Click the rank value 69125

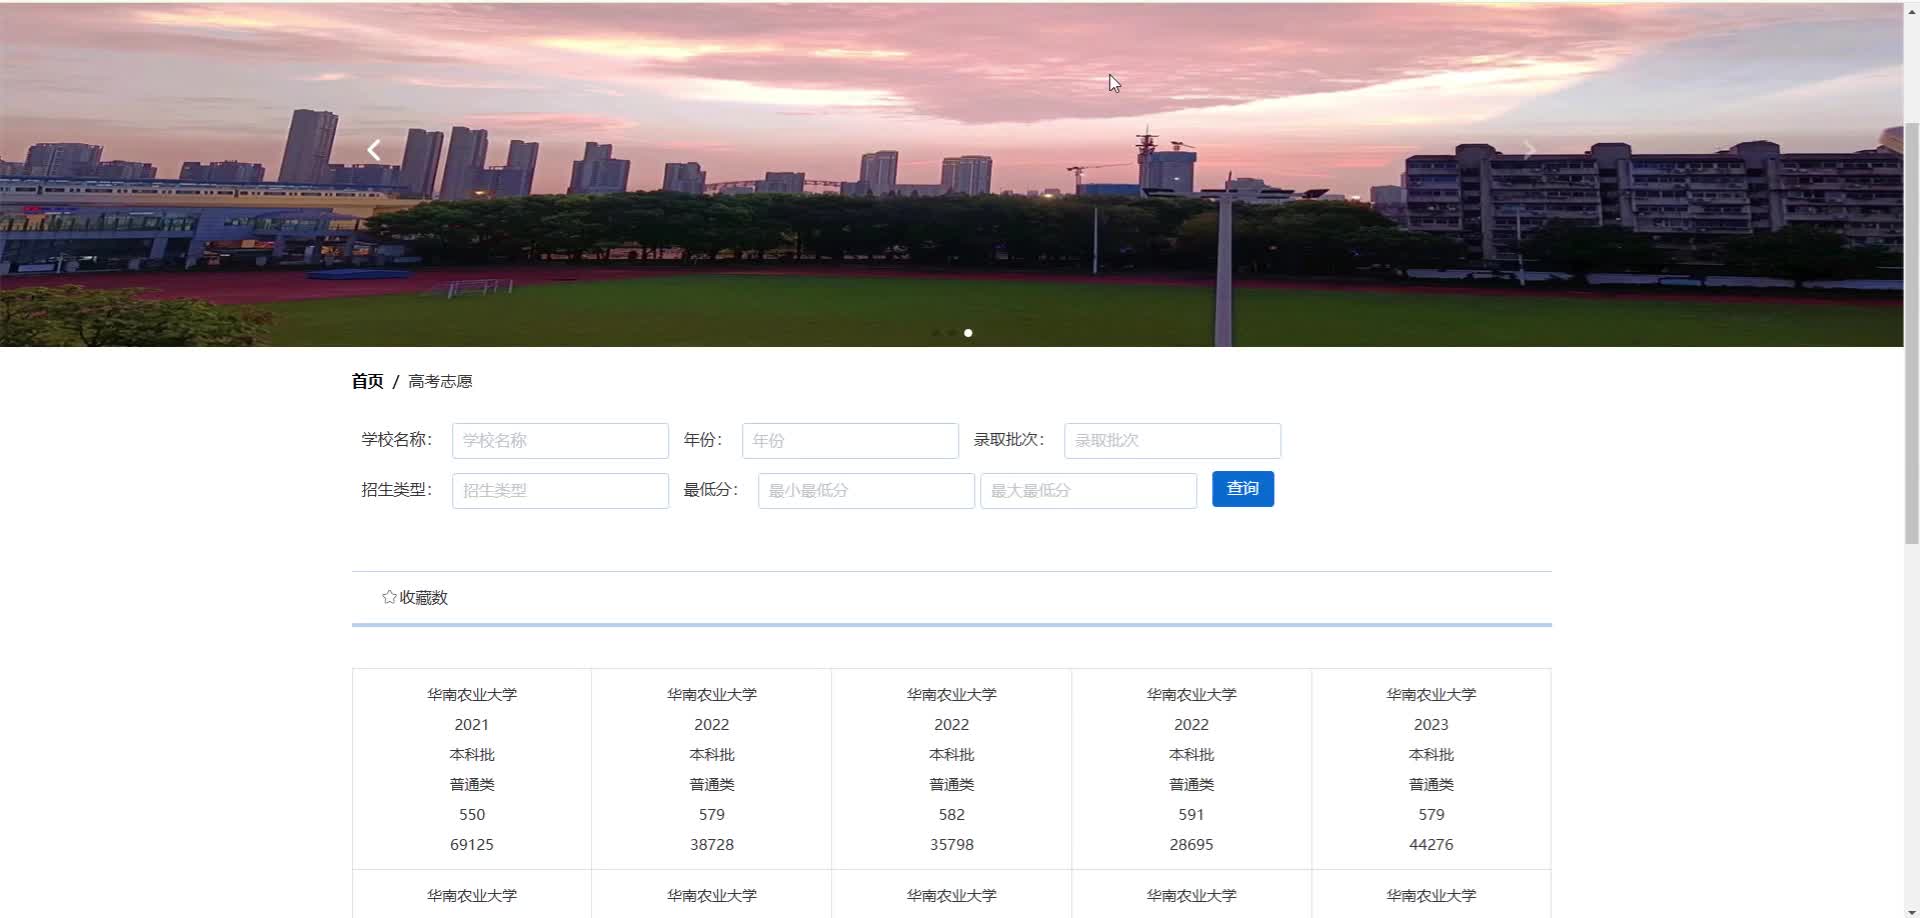click(x=472, y=845)
